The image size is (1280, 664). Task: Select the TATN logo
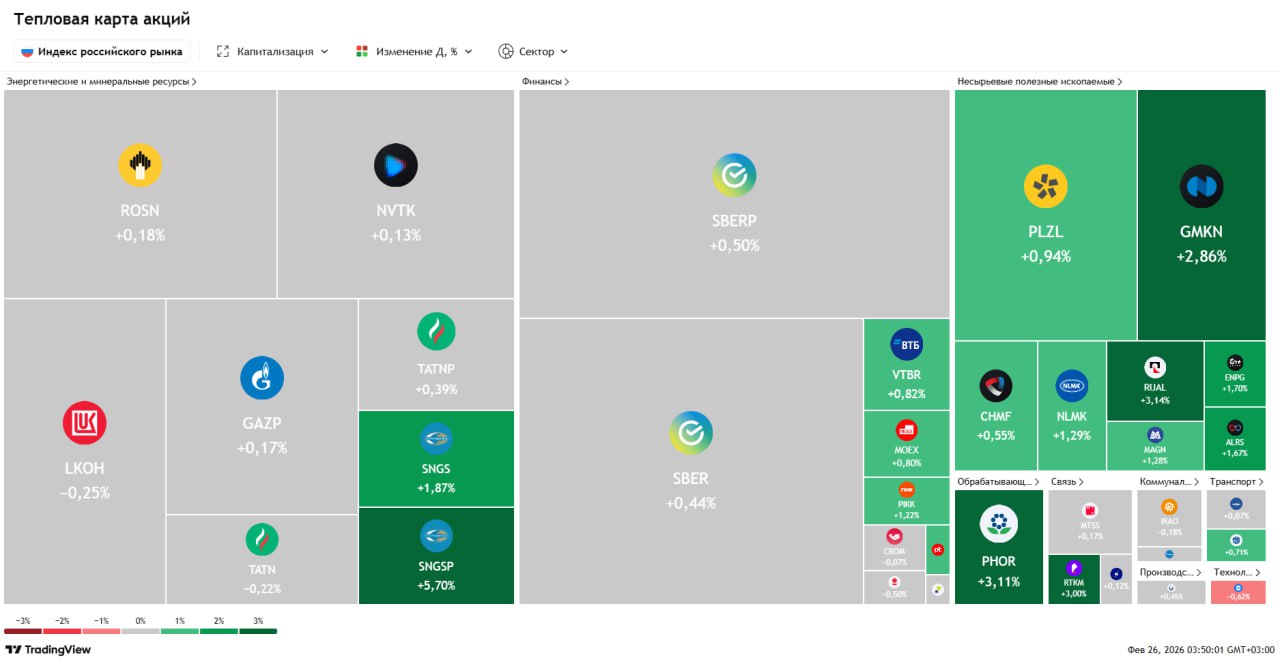point(262,539)
